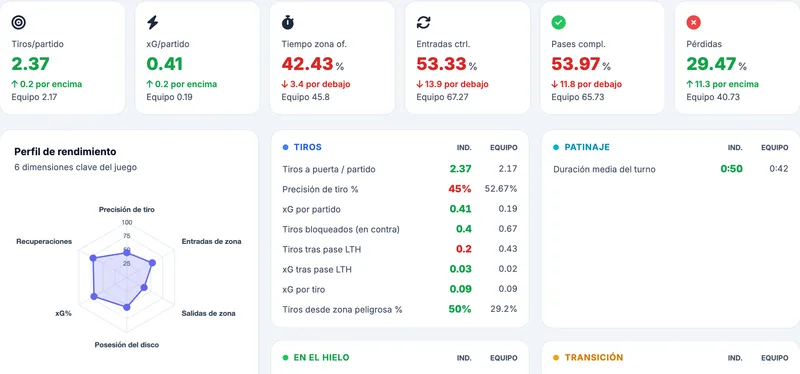The width and height of the screenshot is (800, 374).
Task: Click the EQUIPO column header in PATINAJE
Action: click(774, 147)
